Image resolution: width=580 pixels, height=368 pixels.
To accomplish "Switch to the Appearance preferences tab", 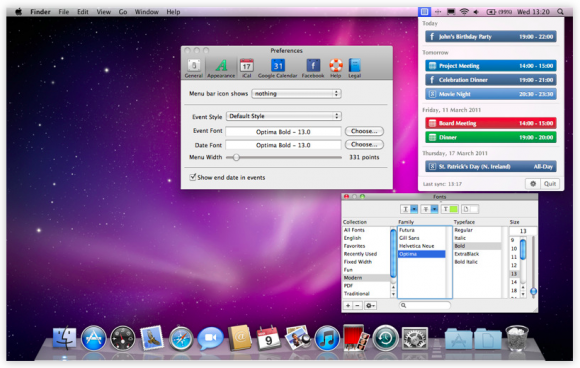I will (x=221, y=68).
